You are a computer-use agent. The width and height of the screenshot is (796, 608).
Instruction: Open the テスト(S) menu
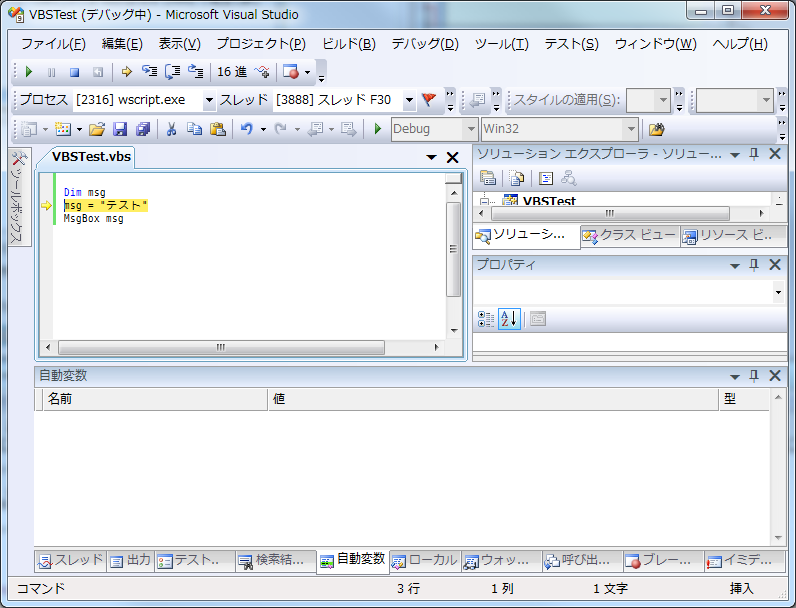click(x=572, y=44)
